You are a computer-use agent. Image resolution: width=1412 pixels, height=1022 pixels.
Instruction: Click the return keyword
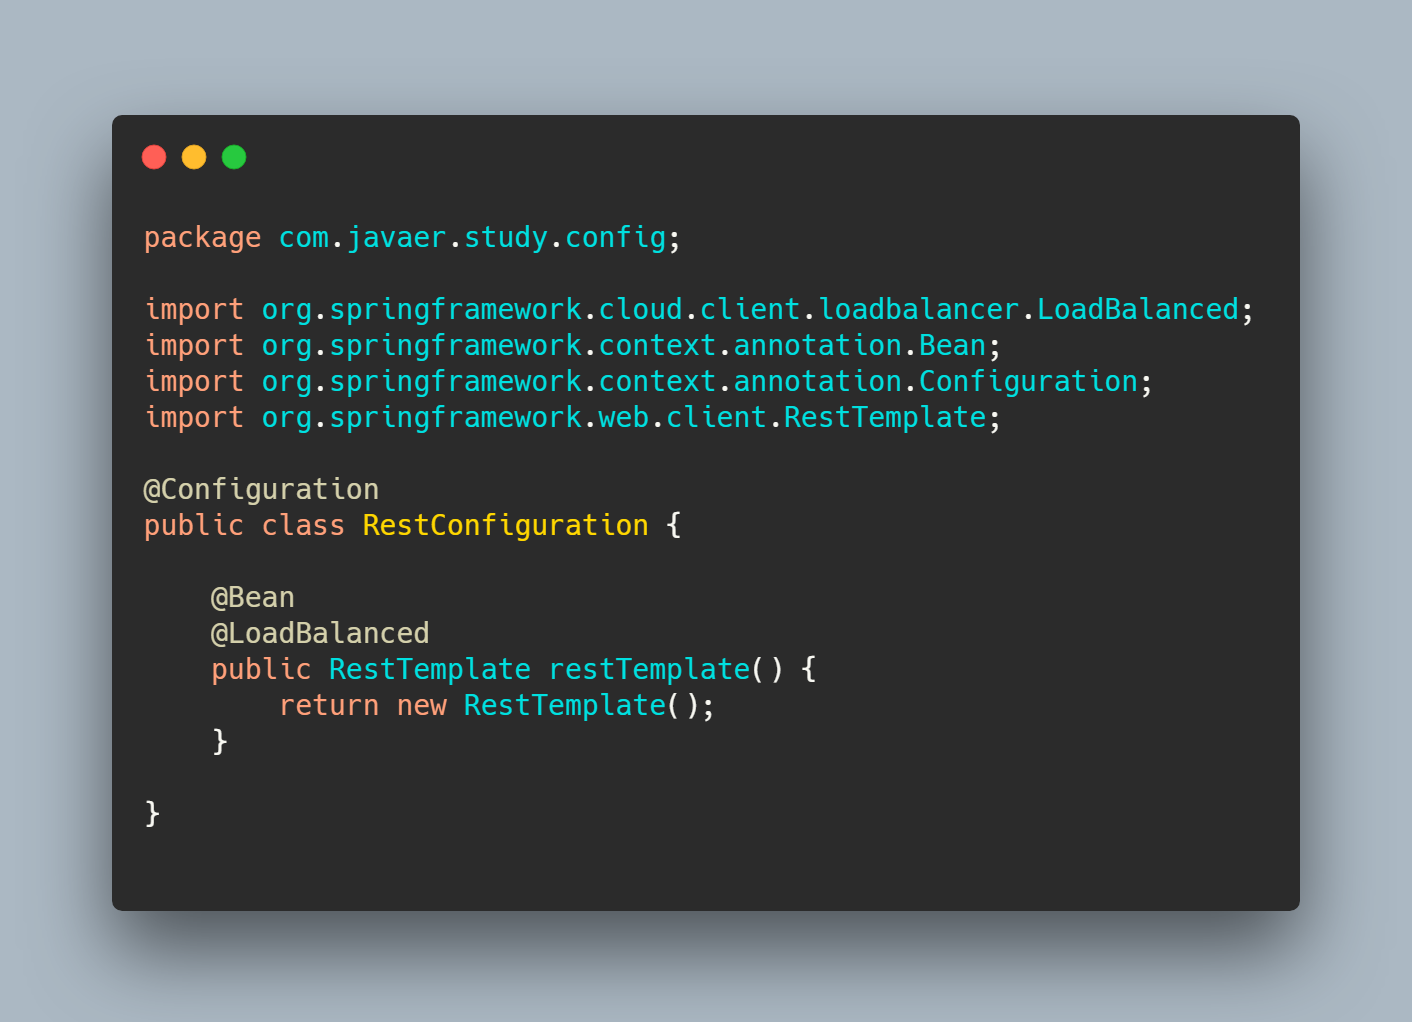point(329,706)
